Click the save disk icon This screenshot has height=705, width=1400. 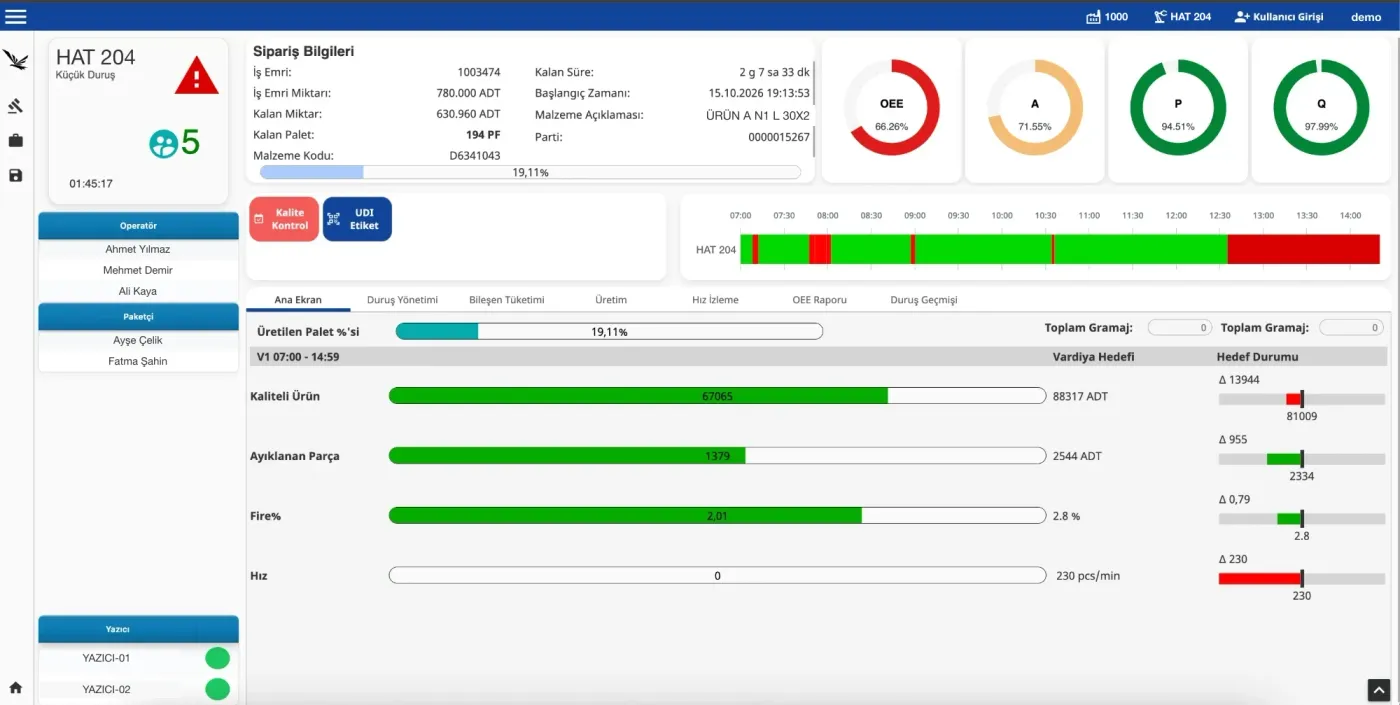click(15, 175)
